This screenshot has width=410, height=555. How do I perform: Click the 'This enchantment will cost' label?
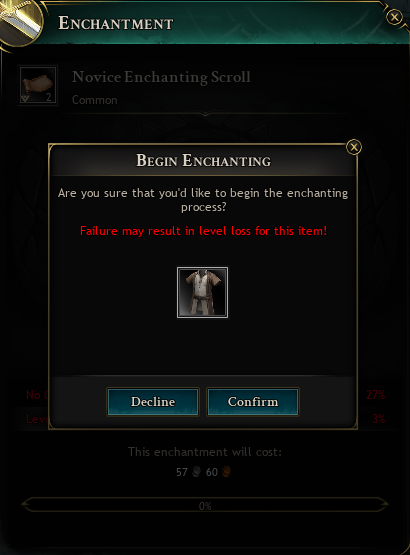205,452
